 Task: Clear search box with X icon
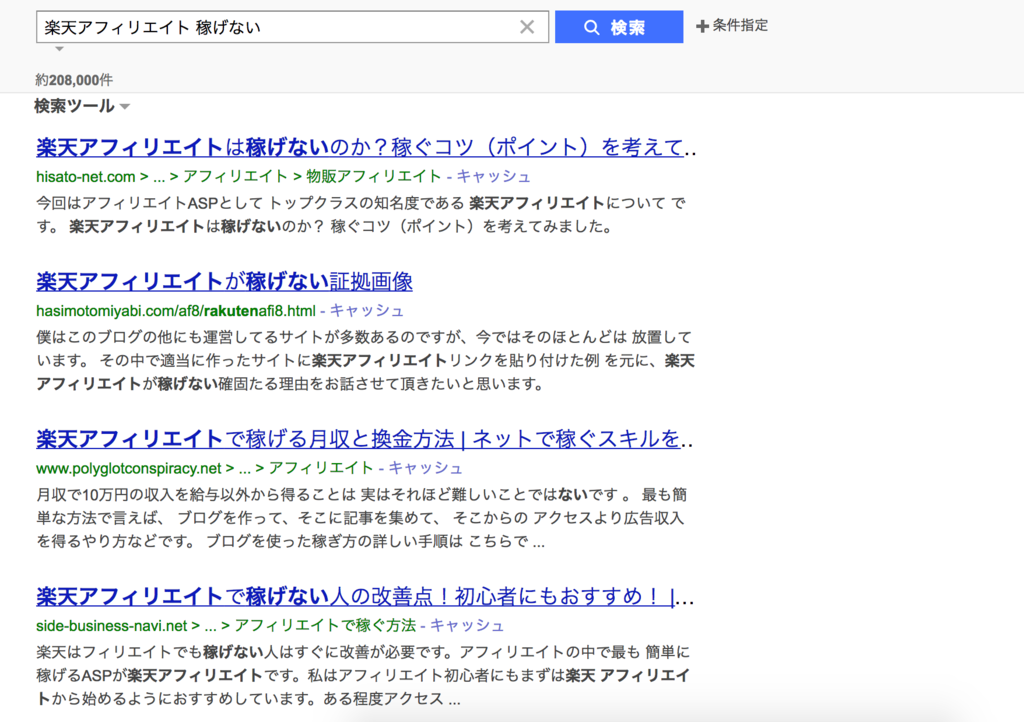(x=527, y=27)
